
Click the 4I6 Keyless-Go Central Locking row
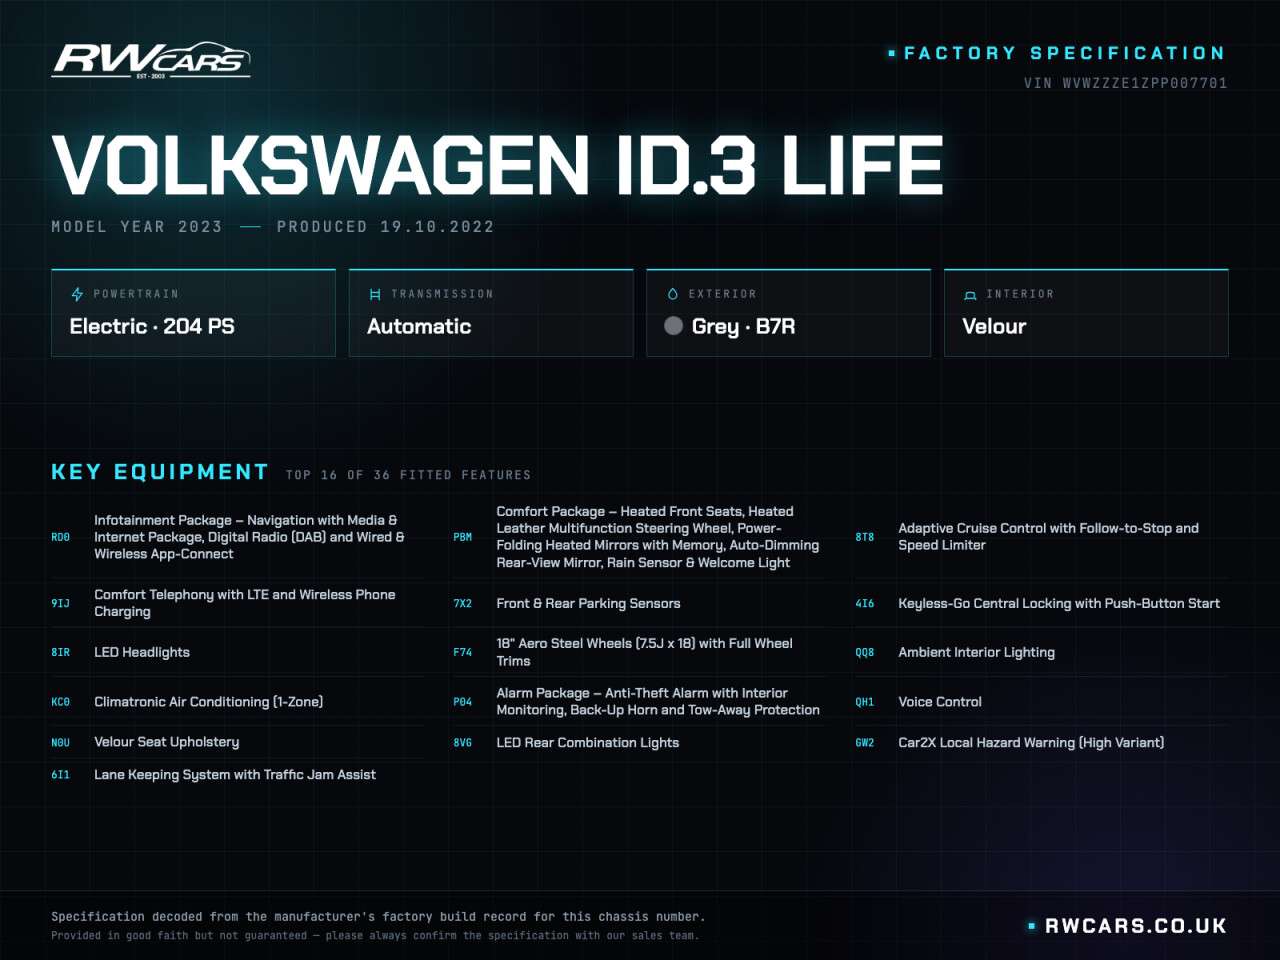coord(1041,603)
